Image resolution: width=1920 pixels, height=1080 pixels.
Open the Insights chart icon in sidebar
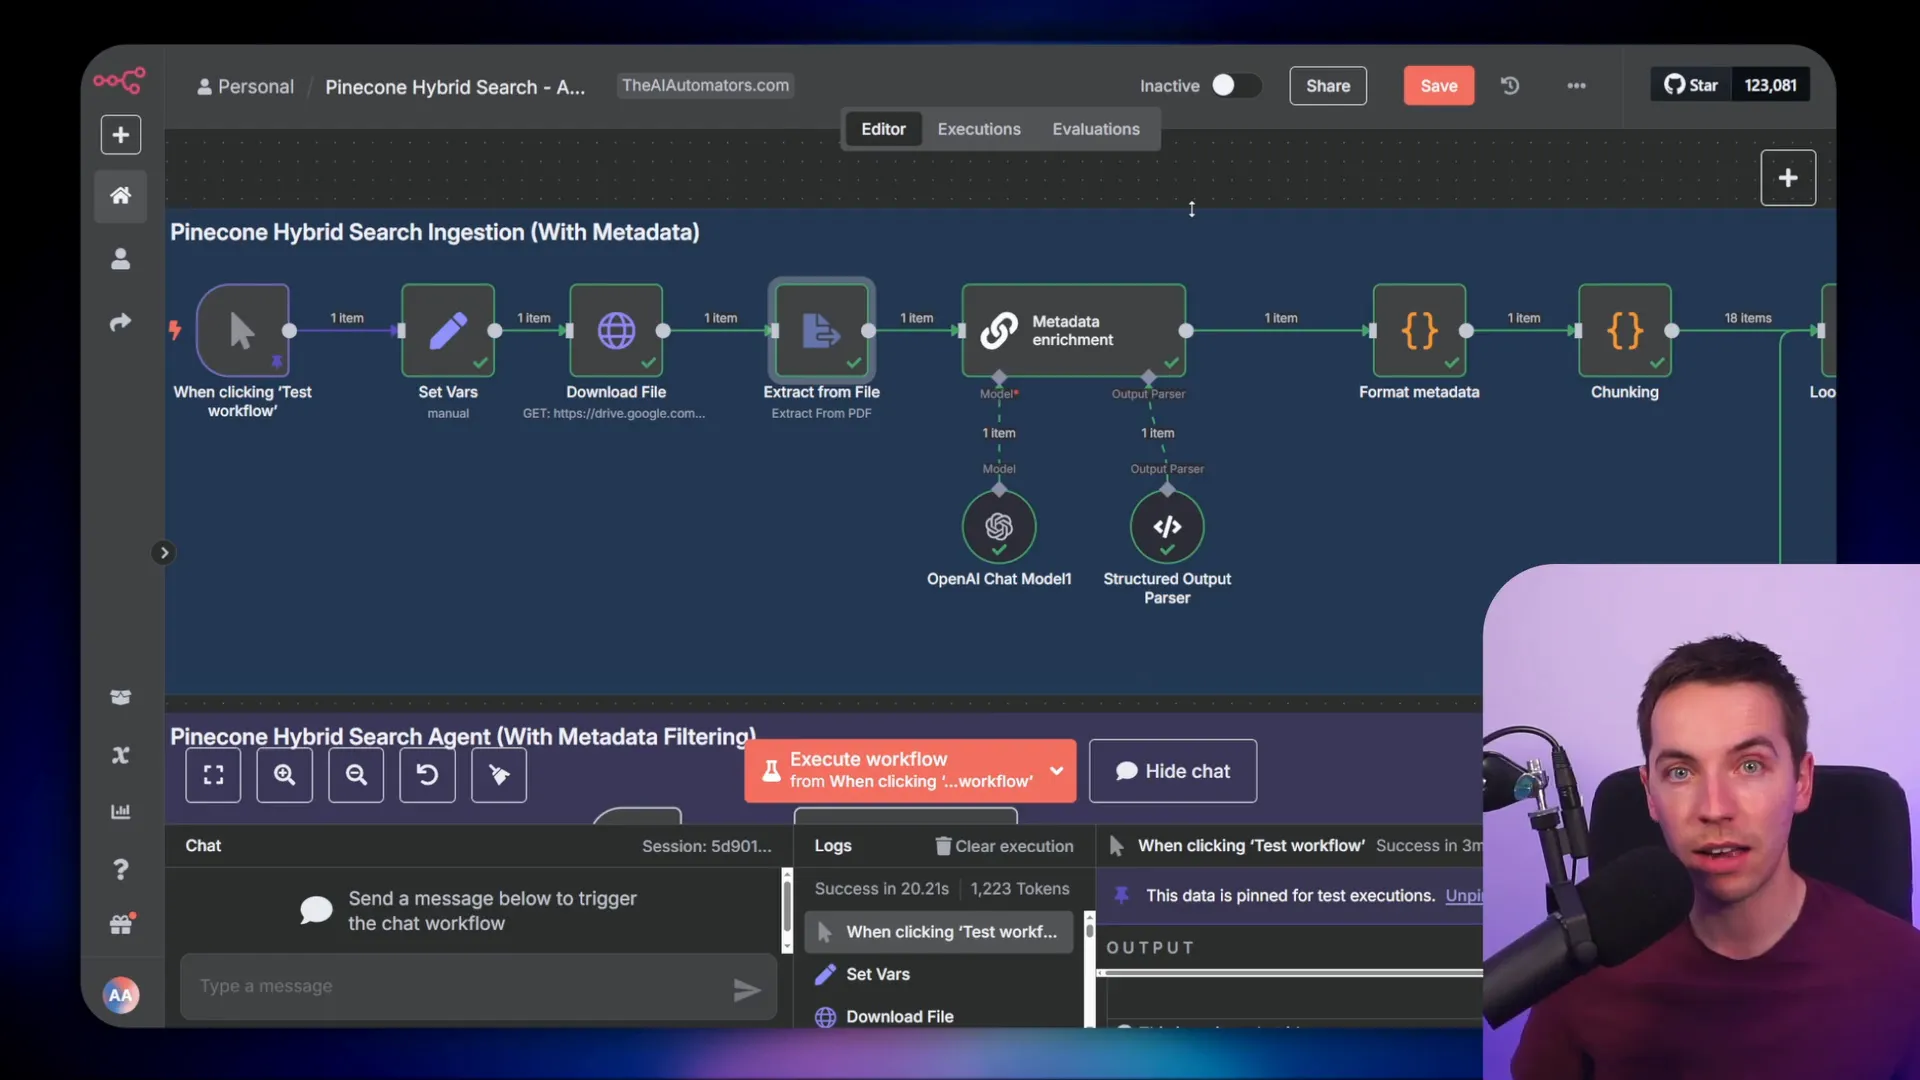click(120, 811)
